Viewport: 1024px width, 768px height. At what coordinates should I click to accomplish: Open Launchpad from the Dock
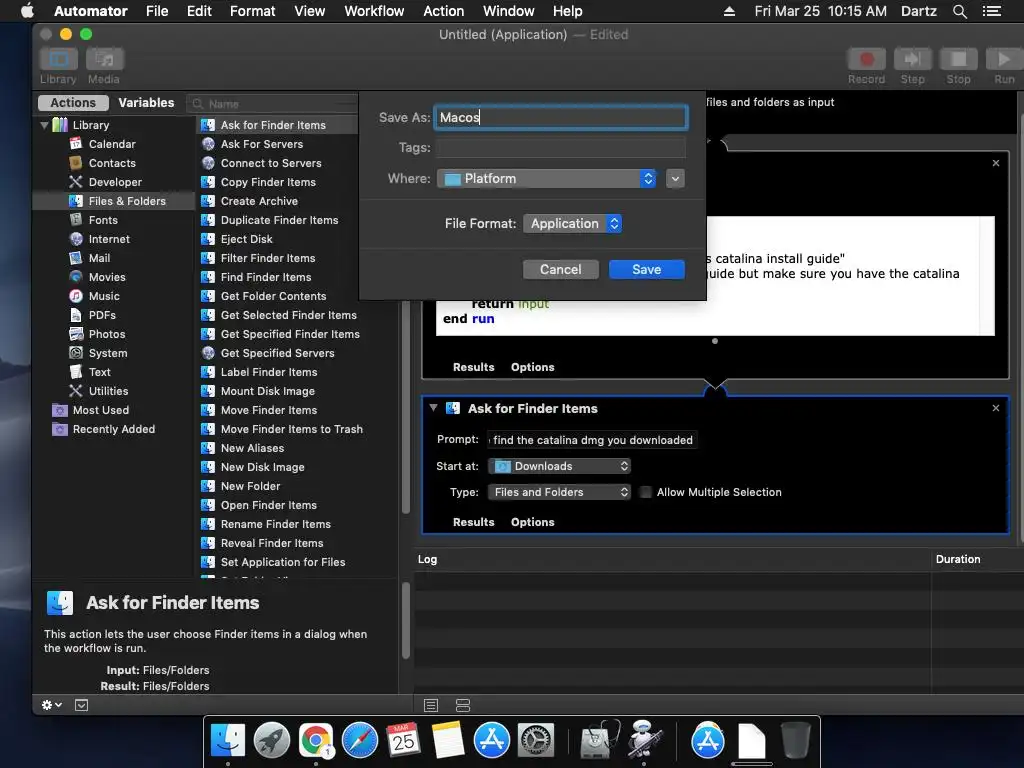(x=272, y=741)
